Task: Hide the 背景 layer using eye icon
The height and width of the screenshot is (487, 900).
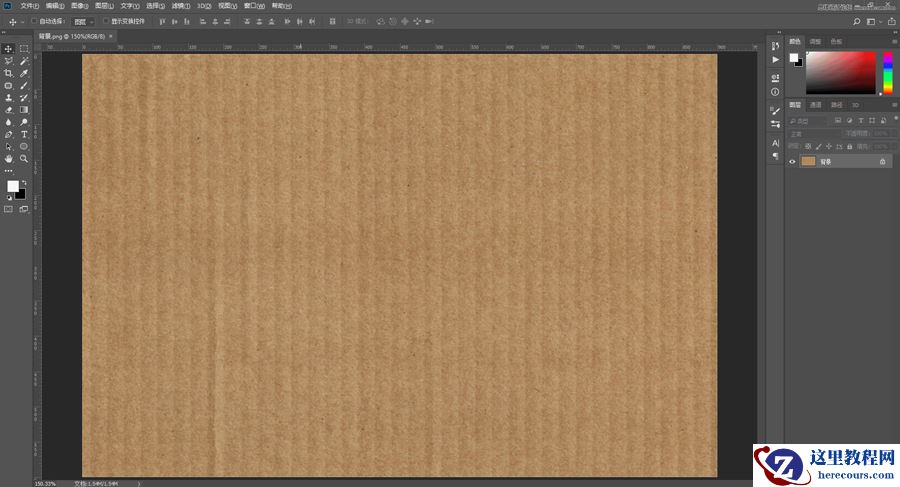Action: coord(793,161)
